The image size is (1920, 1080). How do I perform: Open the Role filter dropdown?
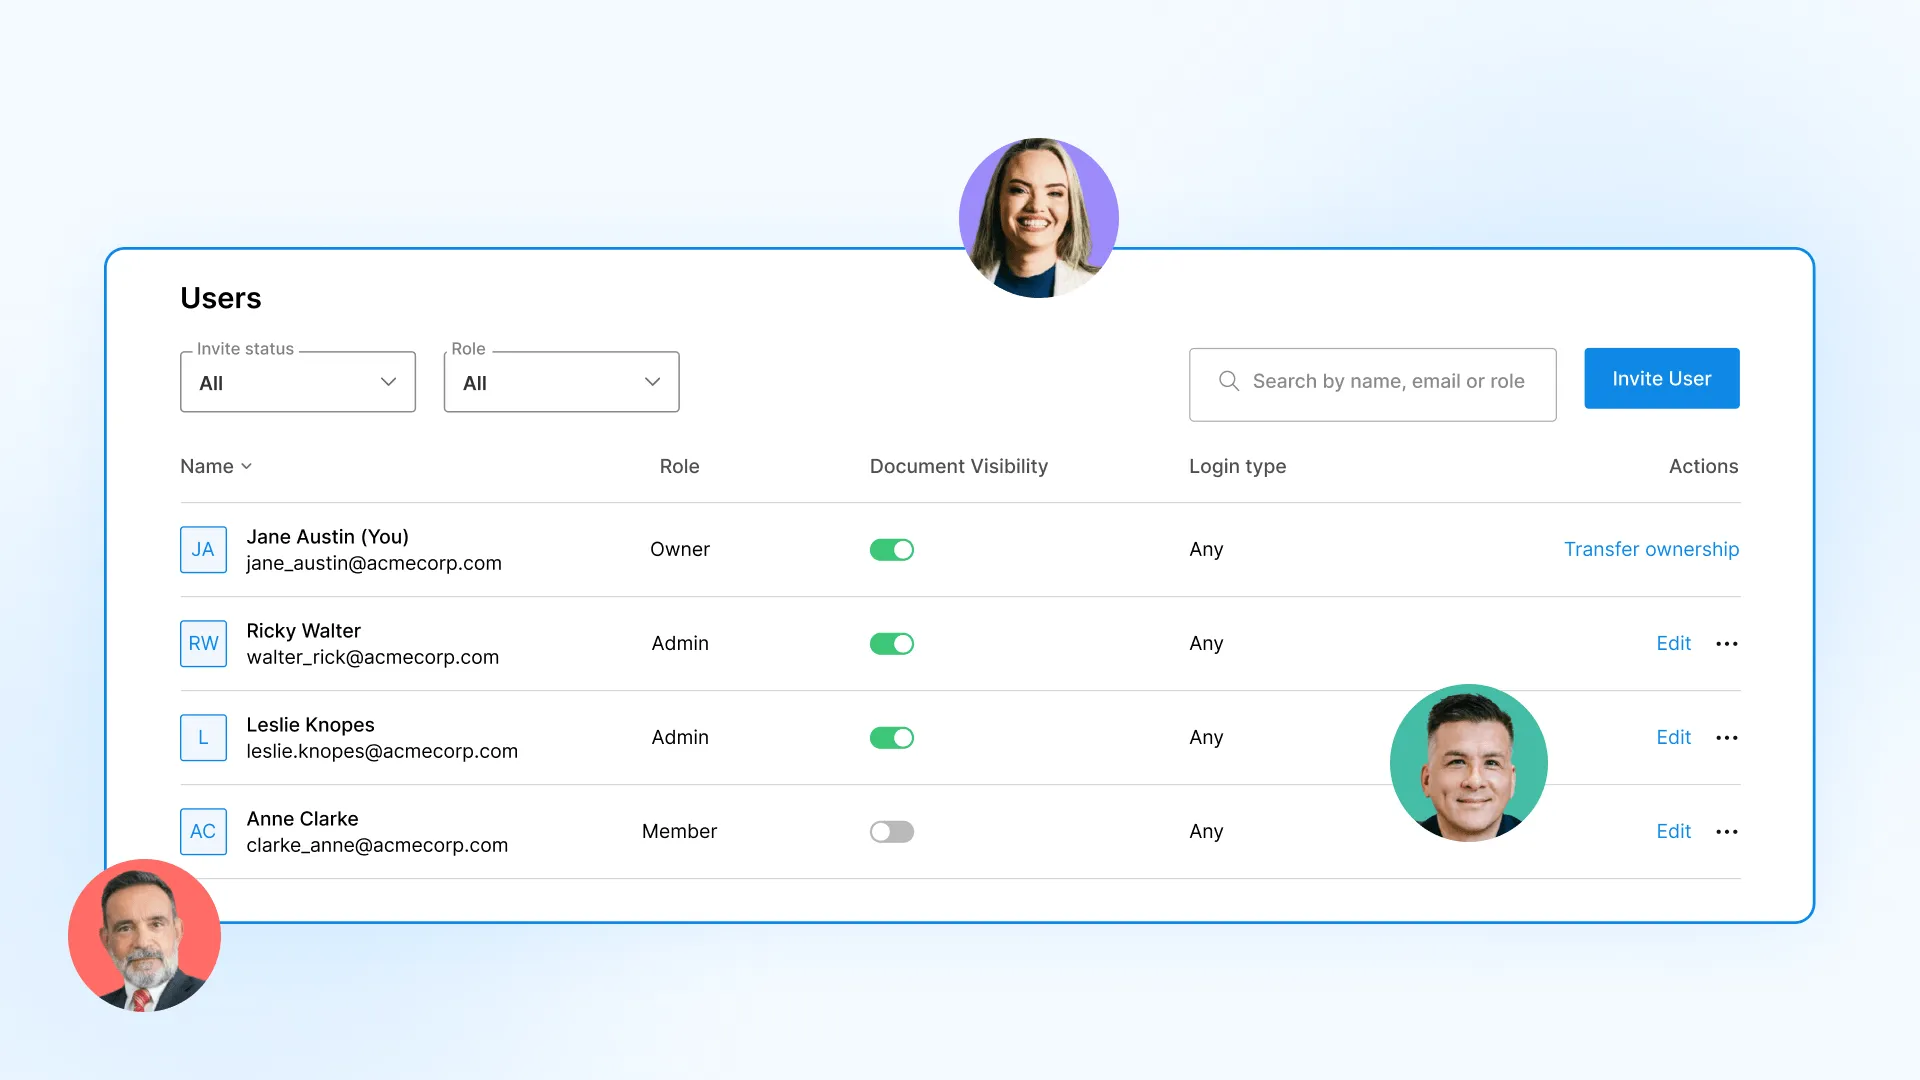click(561, 381)
